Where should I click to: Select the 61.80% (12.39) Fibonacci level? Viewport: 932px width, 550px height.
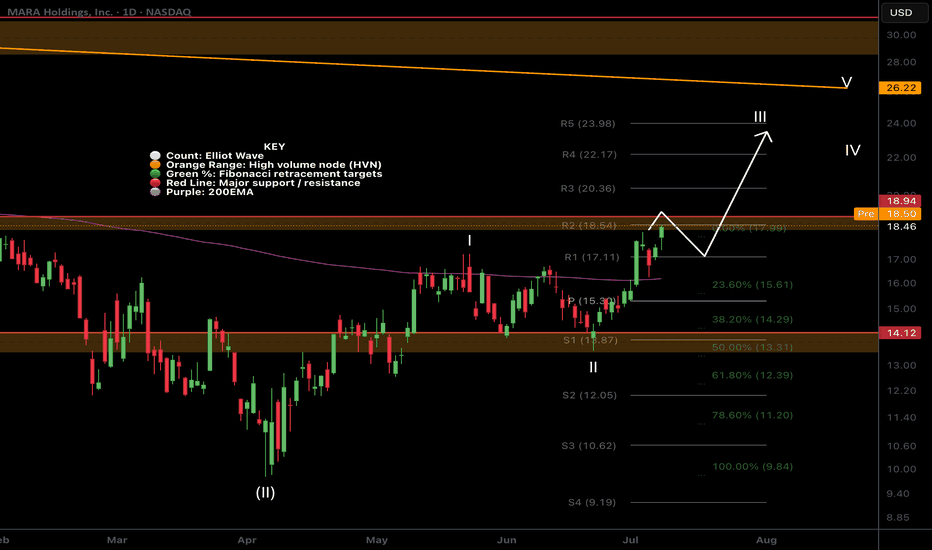coord(752,375)
